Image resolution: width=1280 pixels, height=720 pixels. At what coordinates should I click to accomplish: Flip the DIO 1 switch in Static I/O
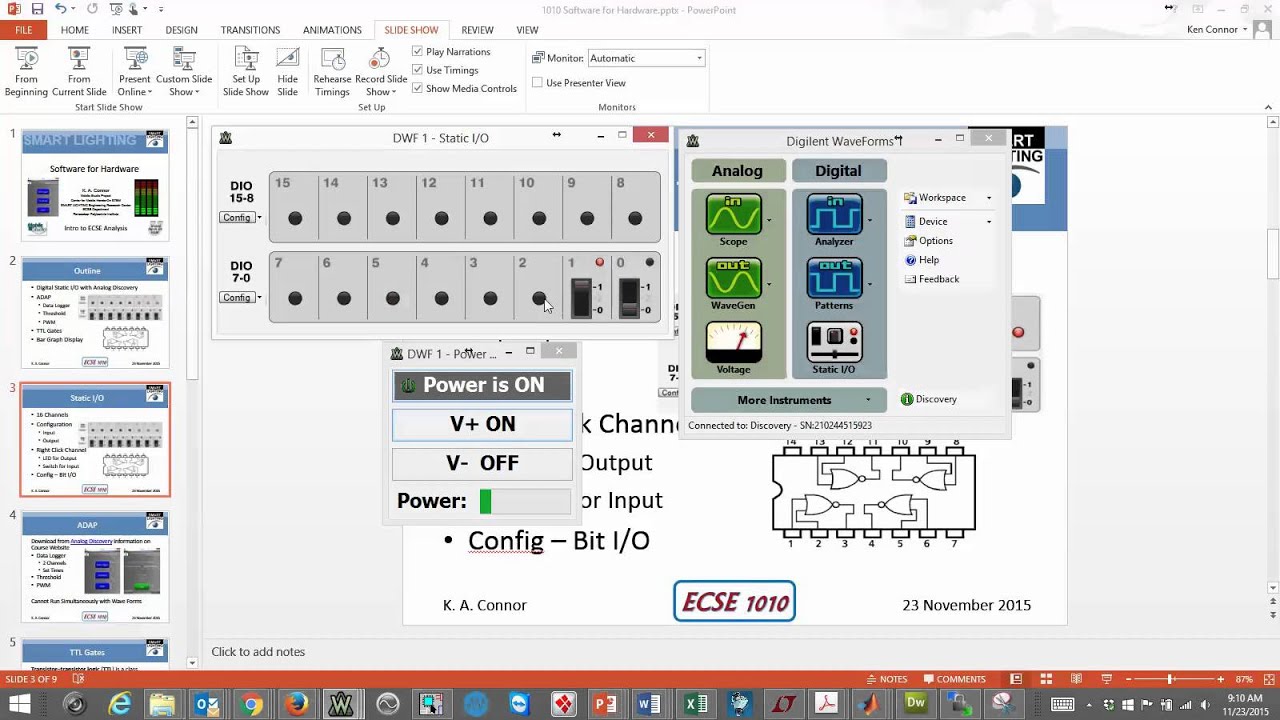580,298
